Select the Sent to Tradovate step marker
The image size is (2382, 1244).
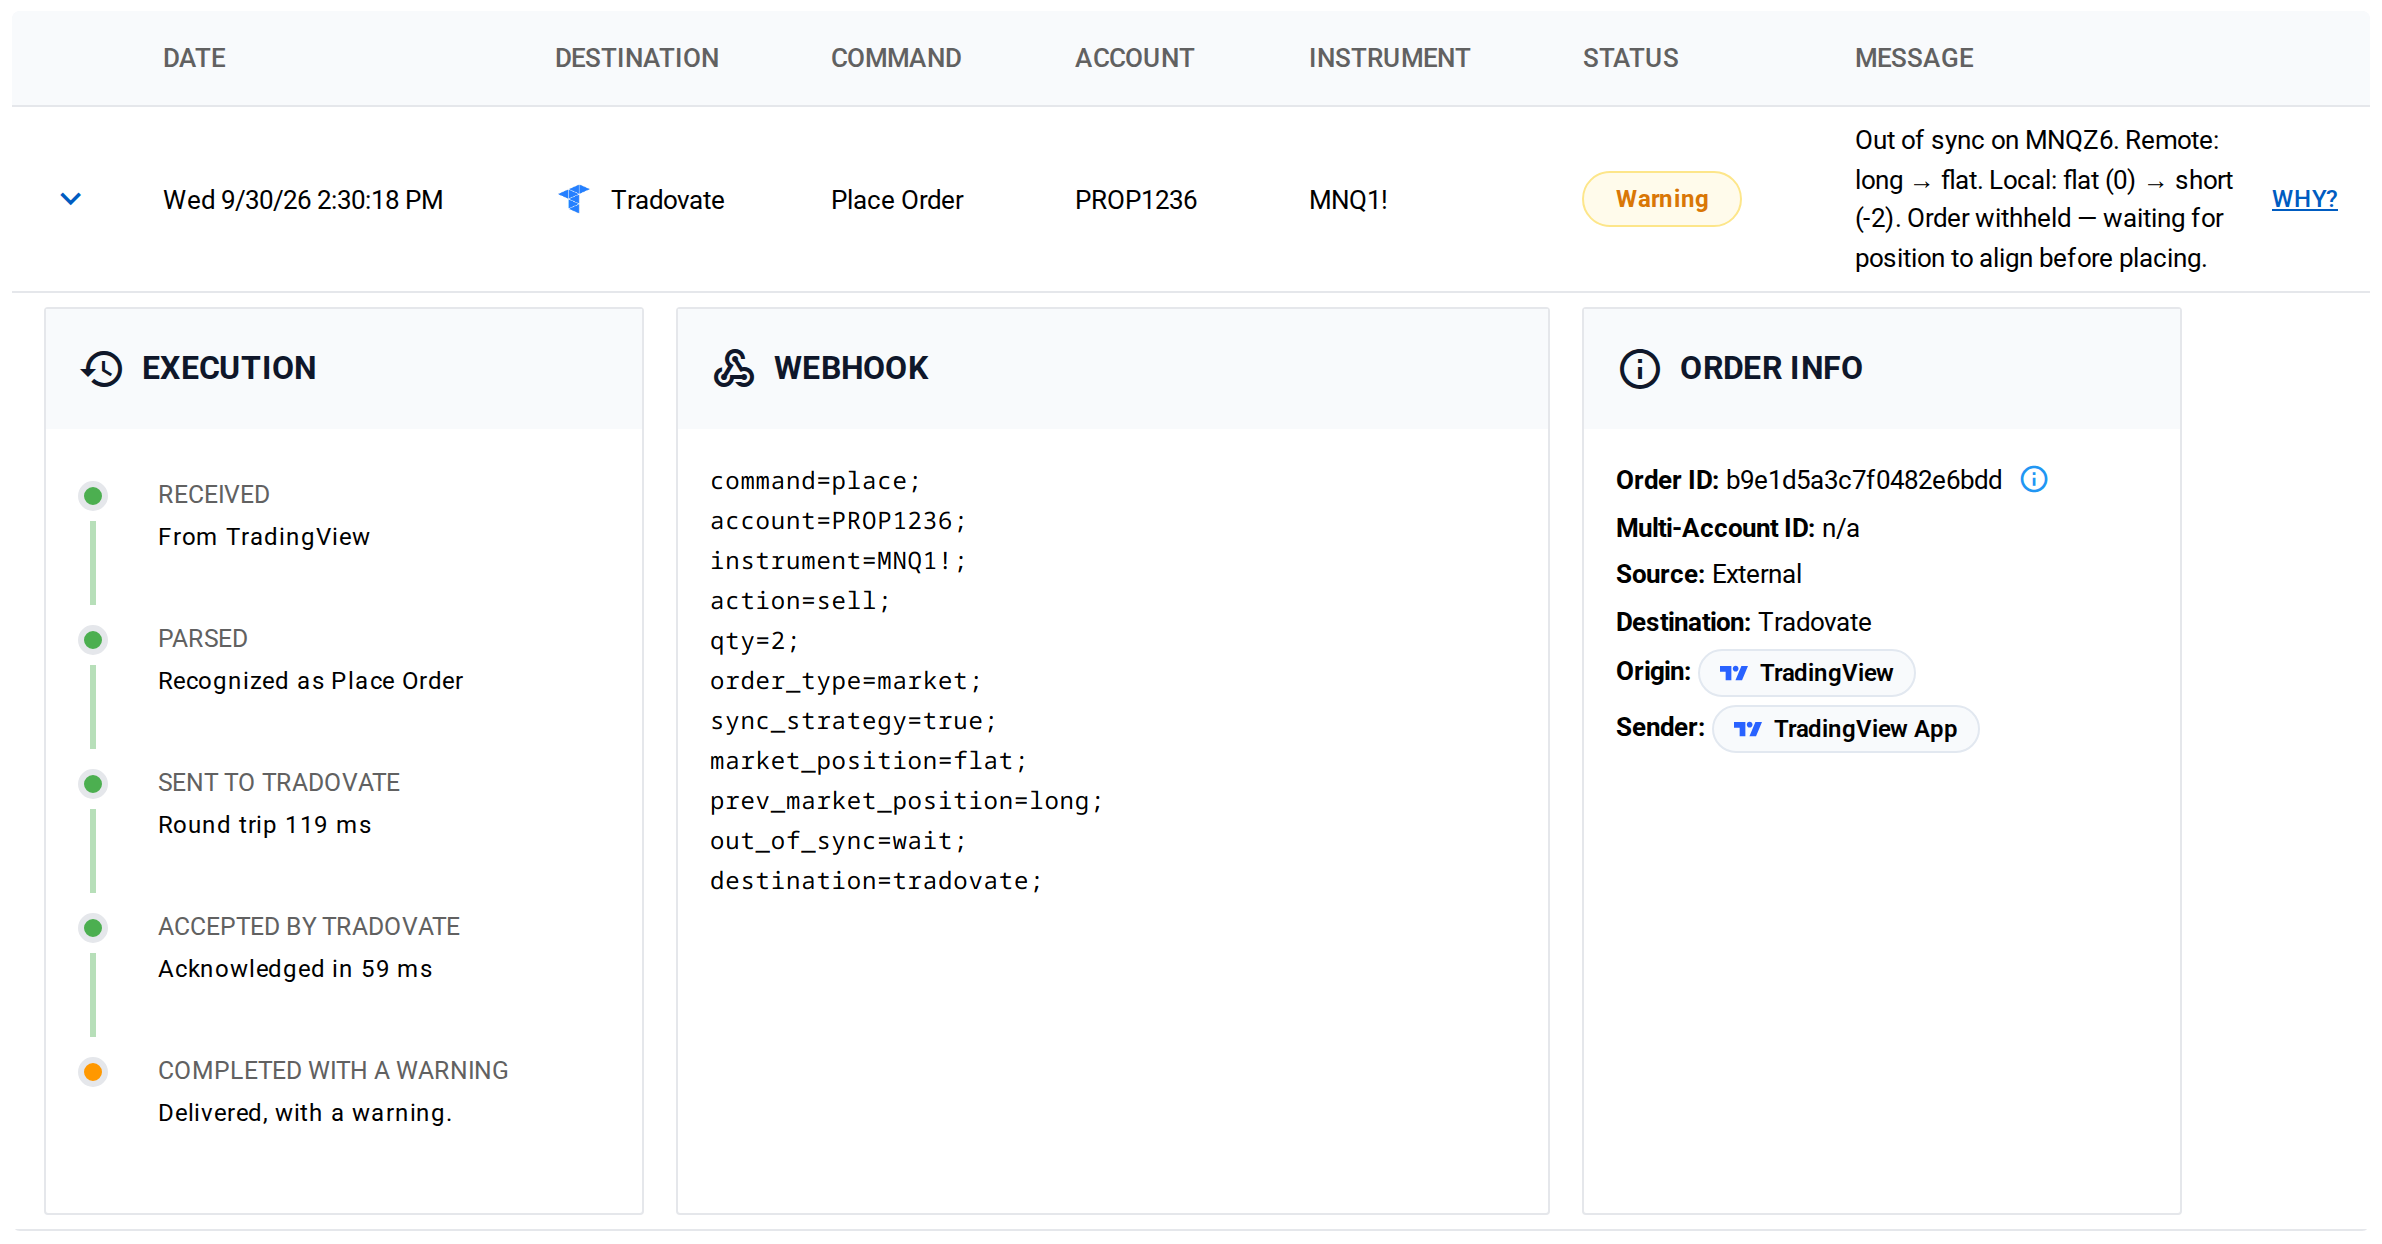[93, 784]
